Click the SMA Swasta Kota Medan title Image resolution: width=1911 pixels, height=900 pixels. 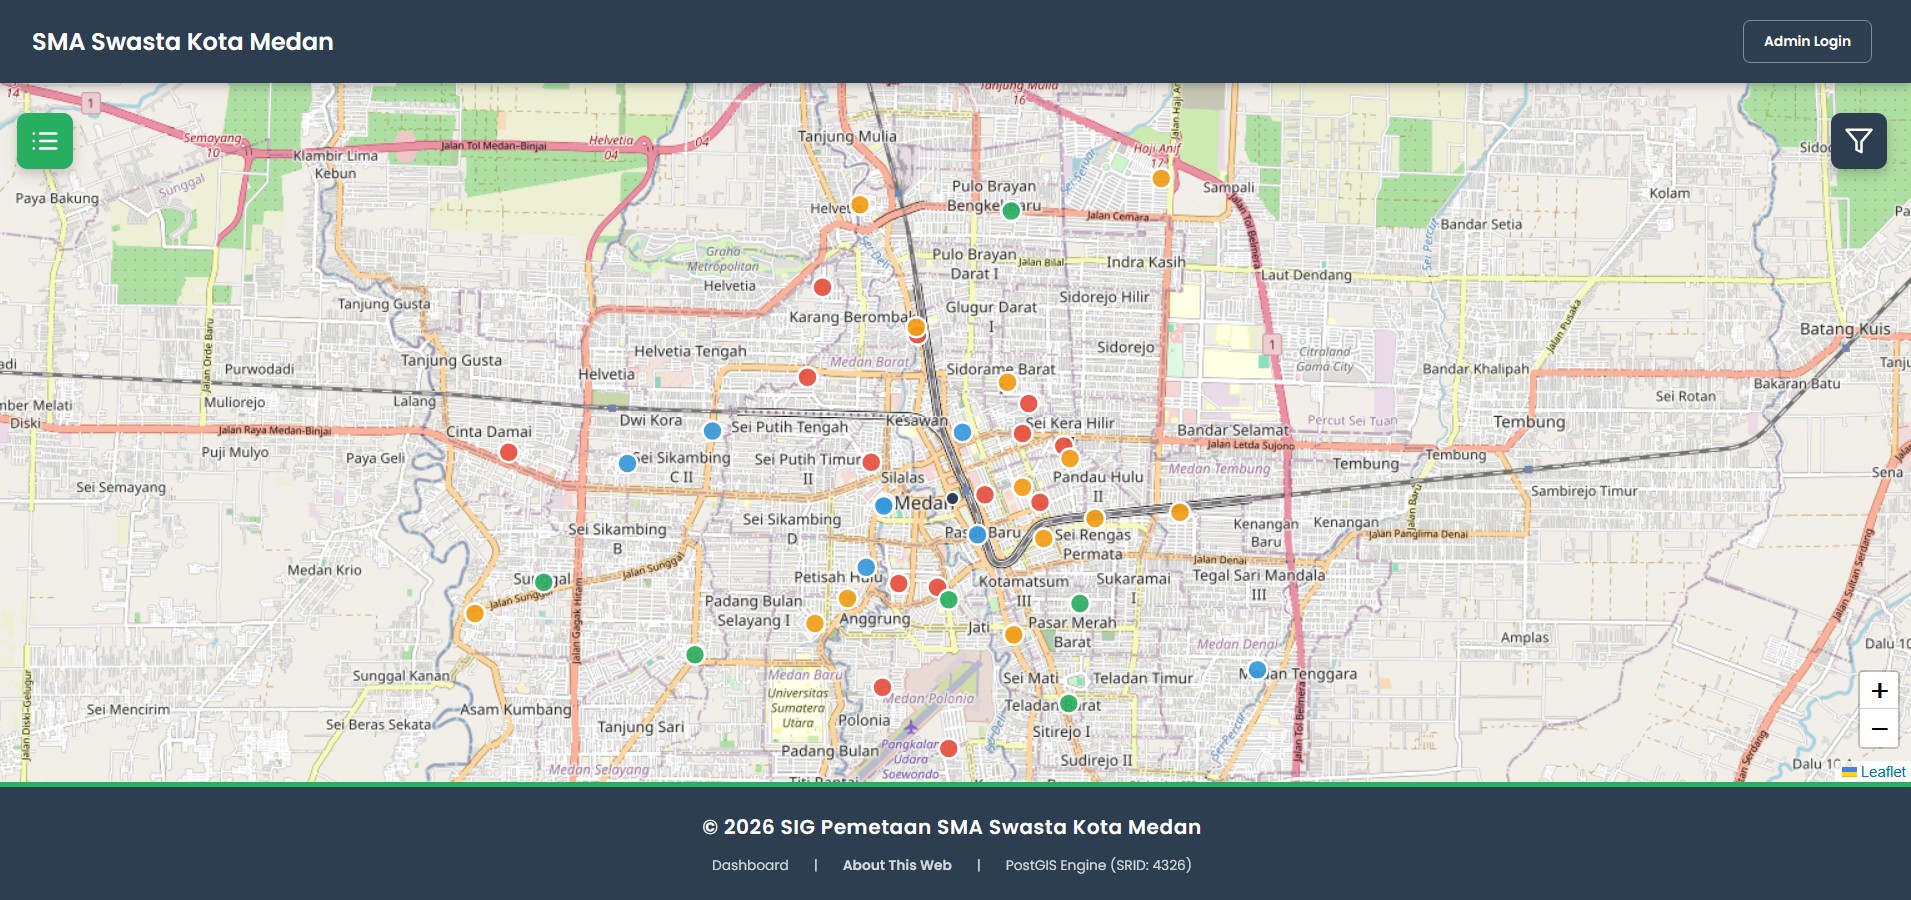point(183,41)
